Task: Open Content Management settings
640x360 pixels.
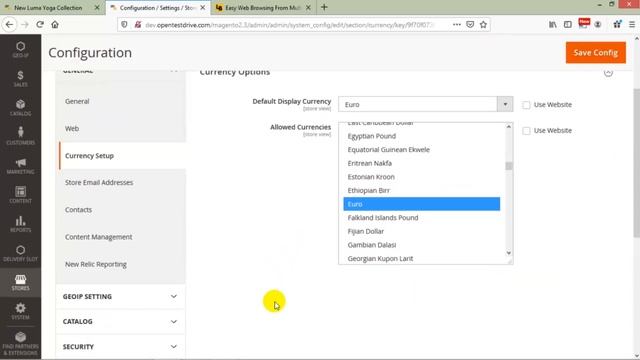Action: [98, 237]
